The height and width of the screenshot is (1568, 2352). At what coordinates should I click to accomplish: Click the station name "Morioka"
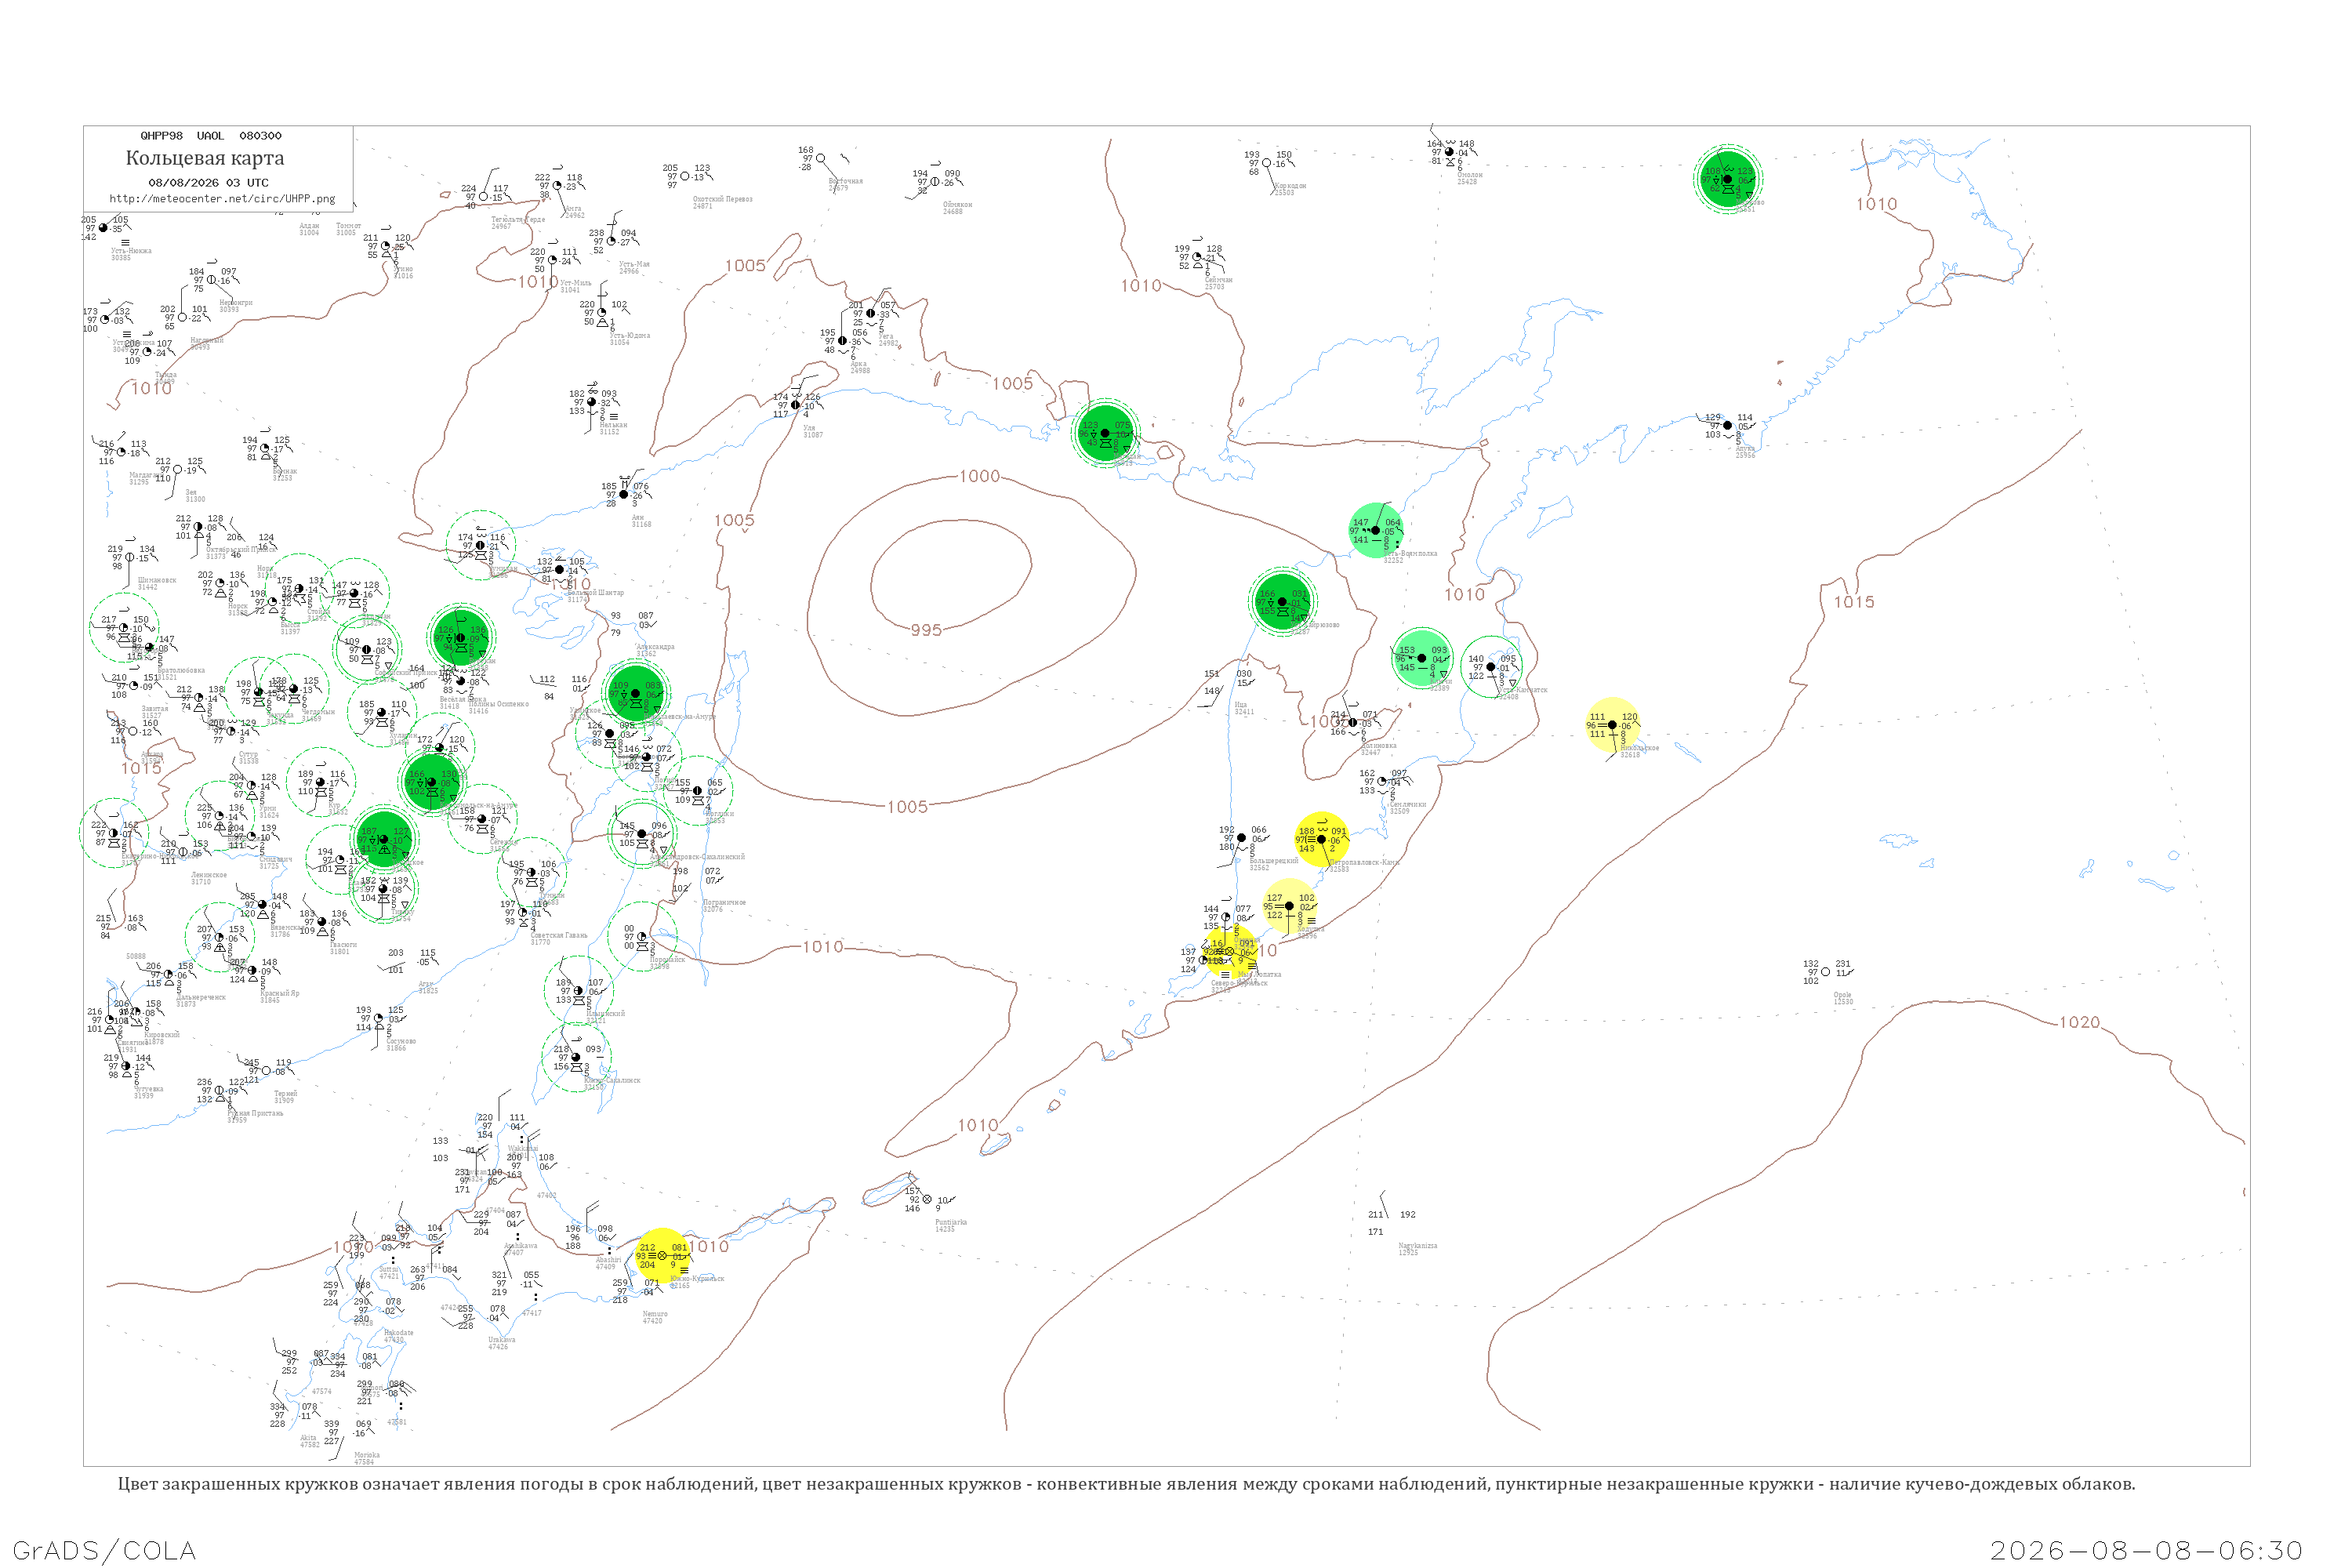tap(366, 1455)
